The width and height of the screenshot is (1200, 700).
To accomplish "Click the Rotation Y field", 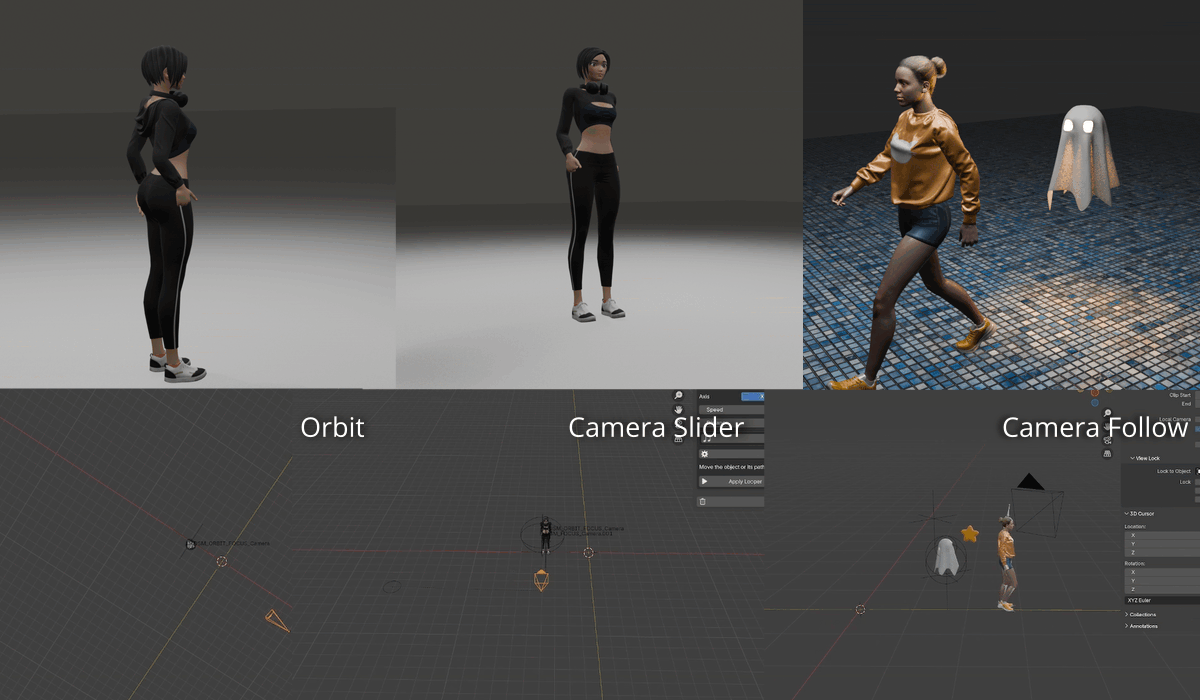I will (1162, 581).
